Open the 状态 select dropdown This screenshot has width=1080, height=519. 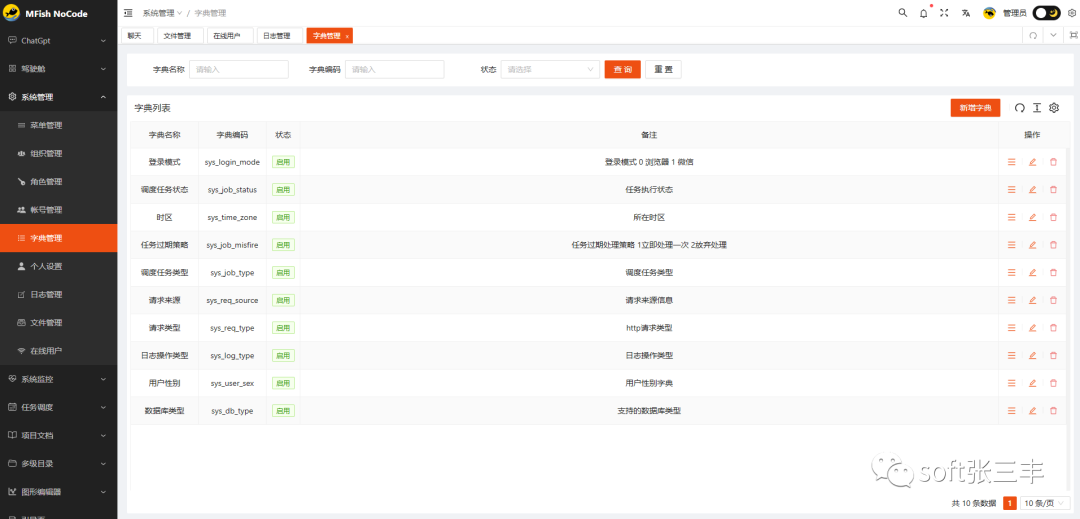click(x=550, y=70)
